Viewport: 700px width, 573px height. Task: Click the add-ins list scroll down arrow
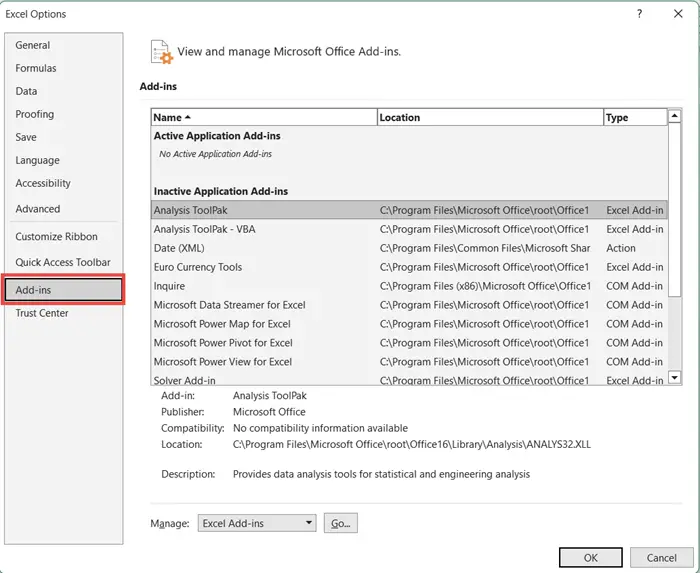pyautogui.click(x=675, y=378)
